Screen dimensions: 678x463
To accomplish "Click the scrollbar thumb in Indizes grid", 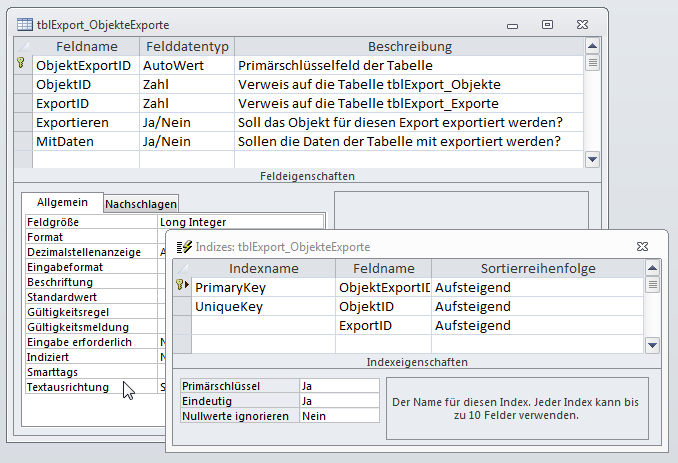I will (652, 285).
